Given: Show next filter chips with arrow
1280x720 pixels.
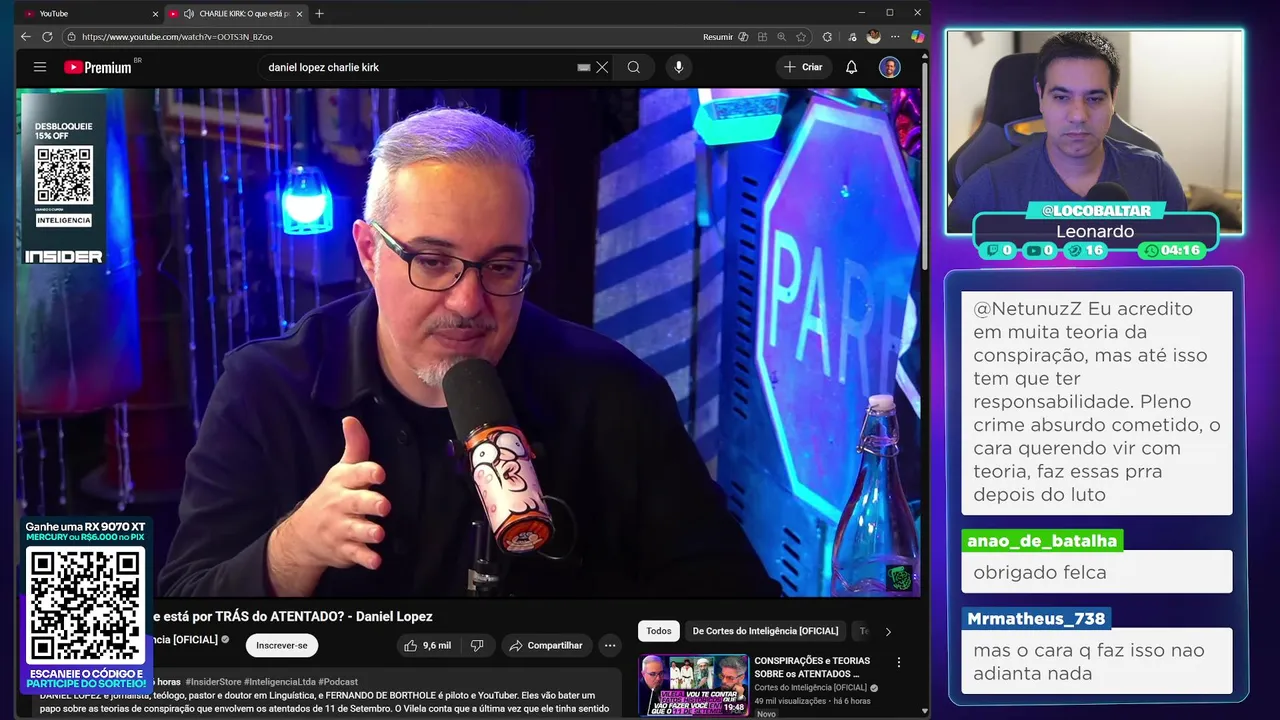Looking at the screenshot, I should pos(888,631).
